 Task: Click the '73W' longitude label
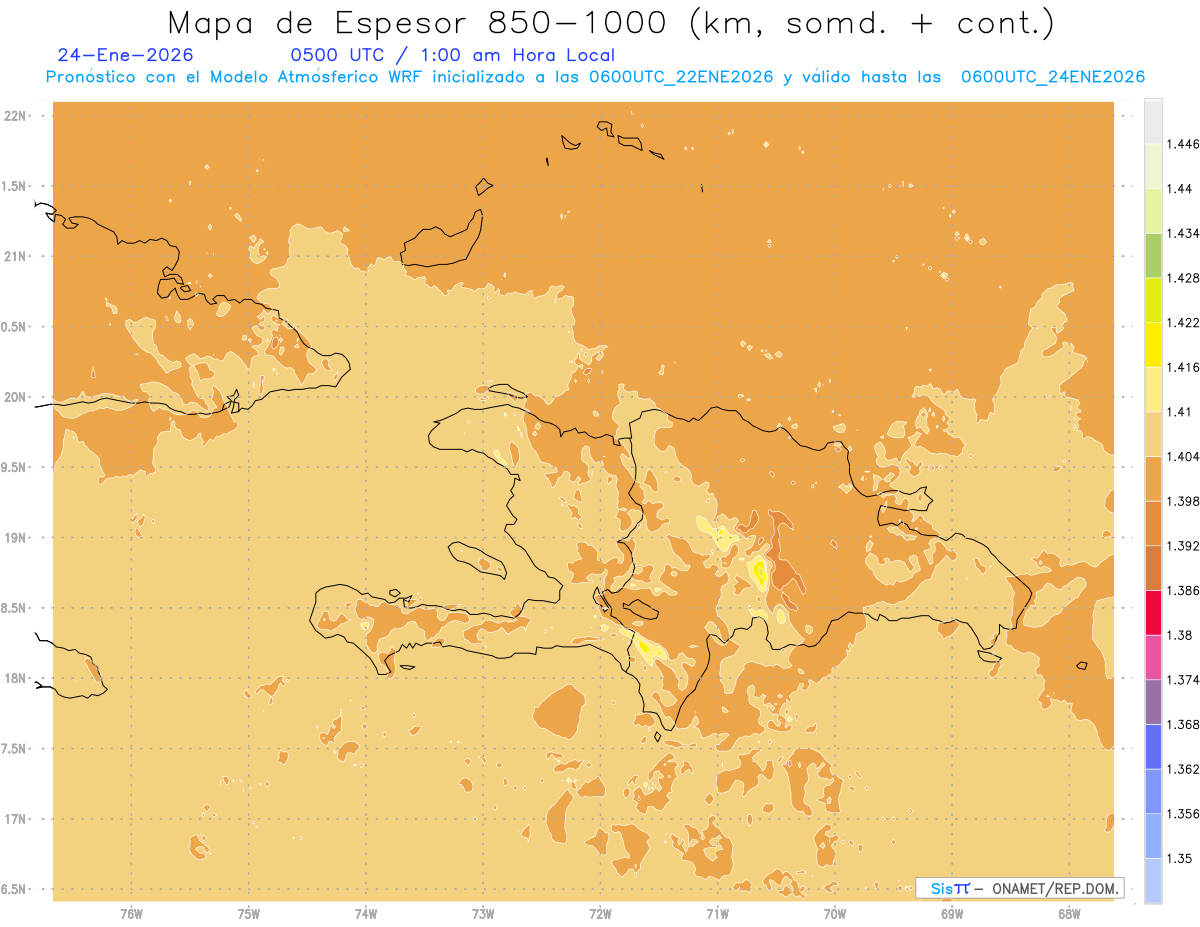pyautogui.click(x=483, y=915)
